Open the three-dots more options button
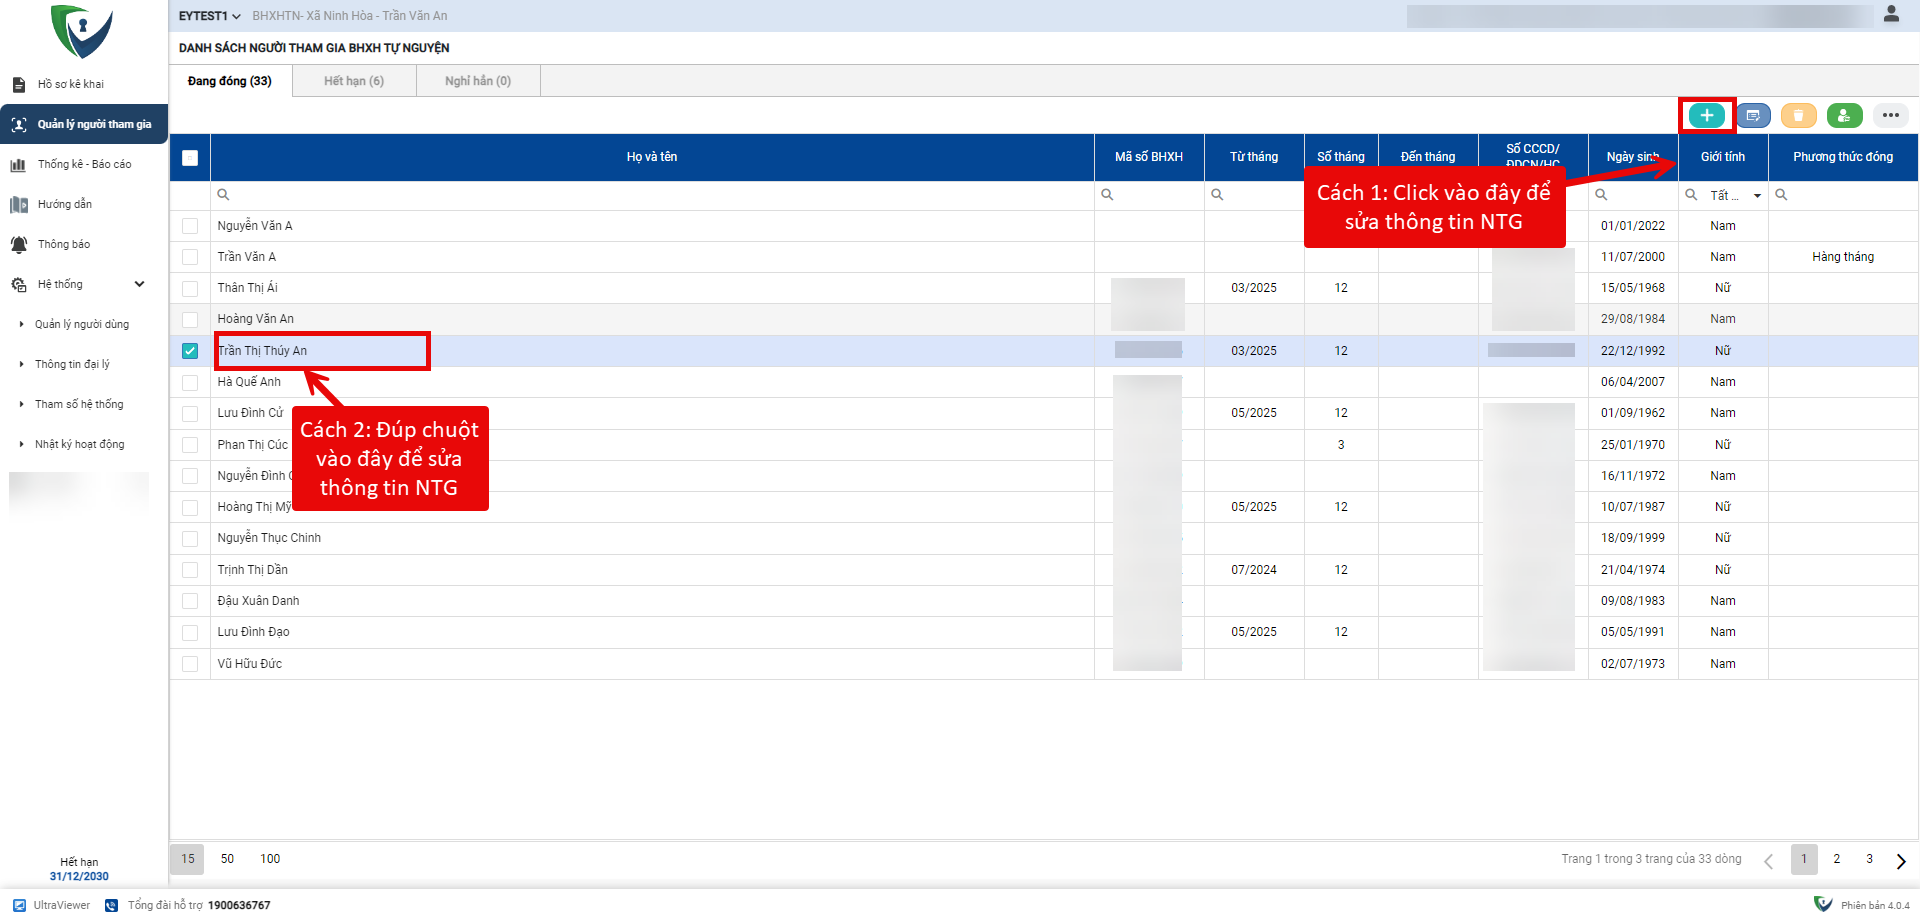Screen dimensions: 1920x919 (x=1890, y=116)
